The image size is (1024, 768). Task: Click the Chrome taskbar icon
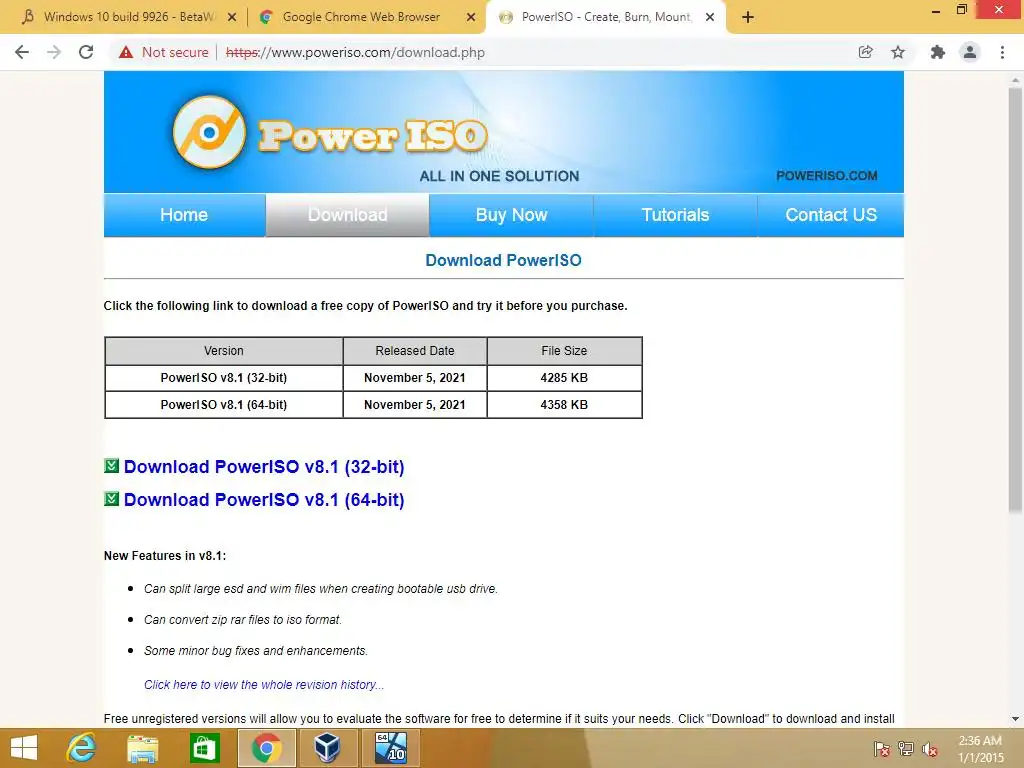[x=266, y=748]
